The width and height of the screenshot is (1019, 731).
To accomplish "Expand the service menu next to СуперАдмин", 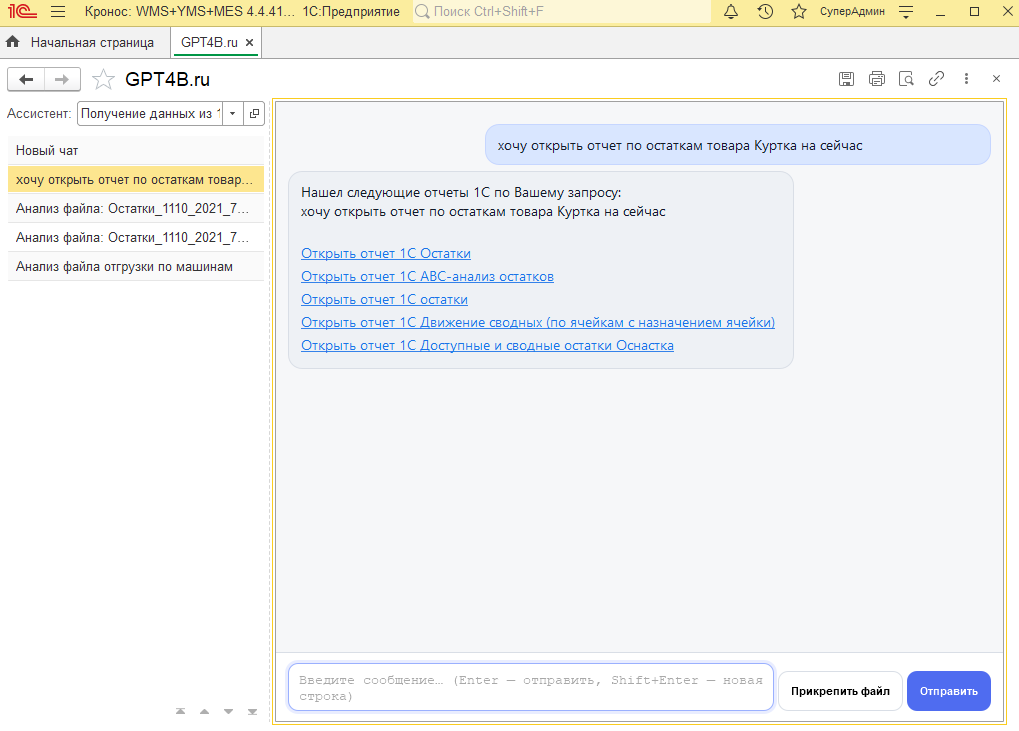I will point(906,12).
